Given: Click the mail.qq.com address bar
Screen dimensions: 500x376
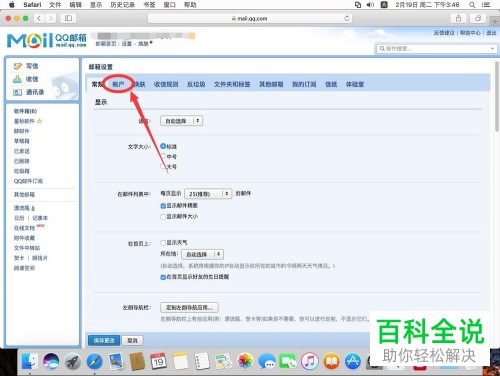Looking at the screenshot, I should [250, 18].
